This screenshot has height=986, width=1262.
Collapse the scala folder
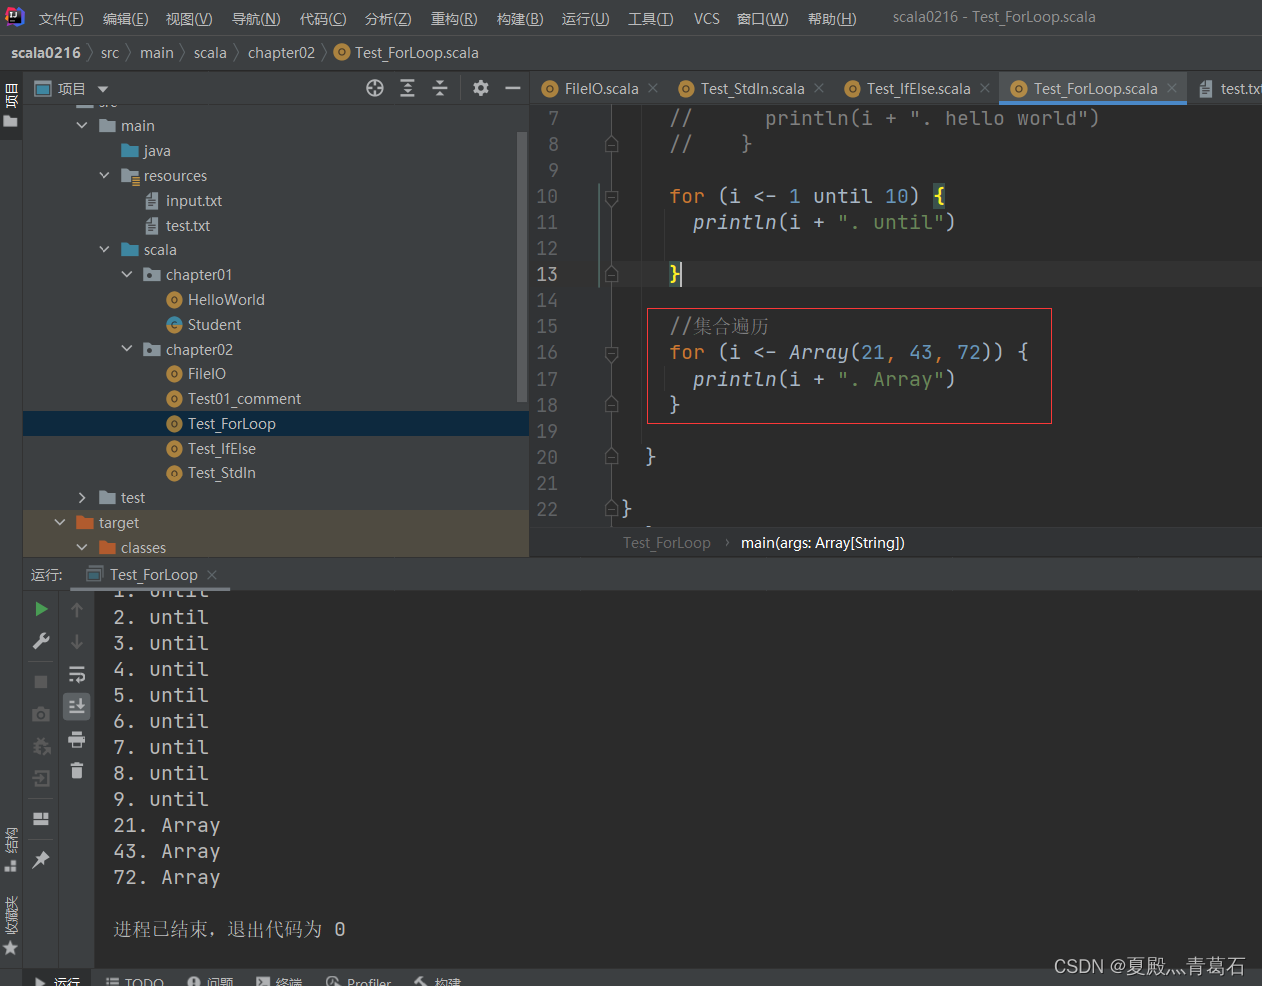104,249
